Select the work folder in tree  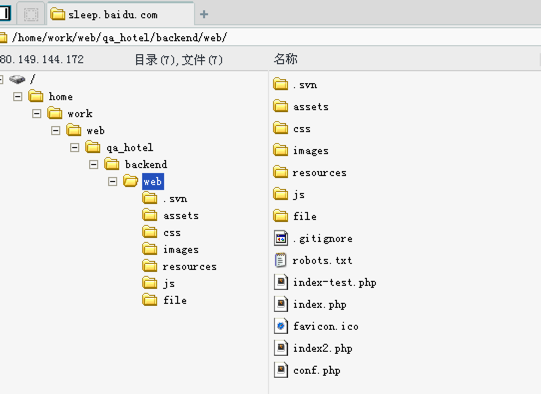point(80,114)
